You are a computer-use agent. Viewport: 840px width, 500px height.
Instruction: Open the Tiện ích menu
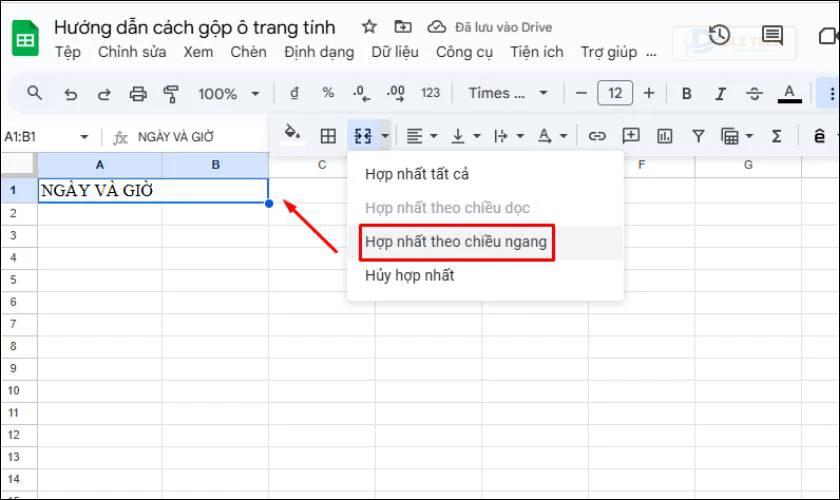click(536, 52)
